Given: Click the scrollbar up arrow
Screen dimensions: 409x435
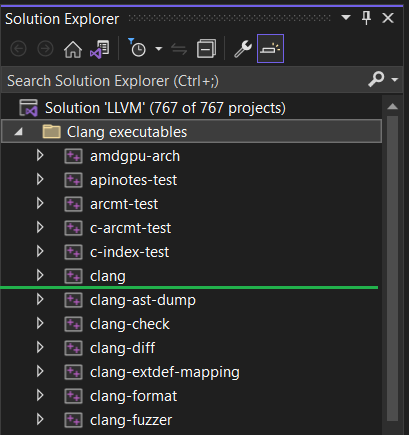Looking at the screenshot, I should 393,107.
